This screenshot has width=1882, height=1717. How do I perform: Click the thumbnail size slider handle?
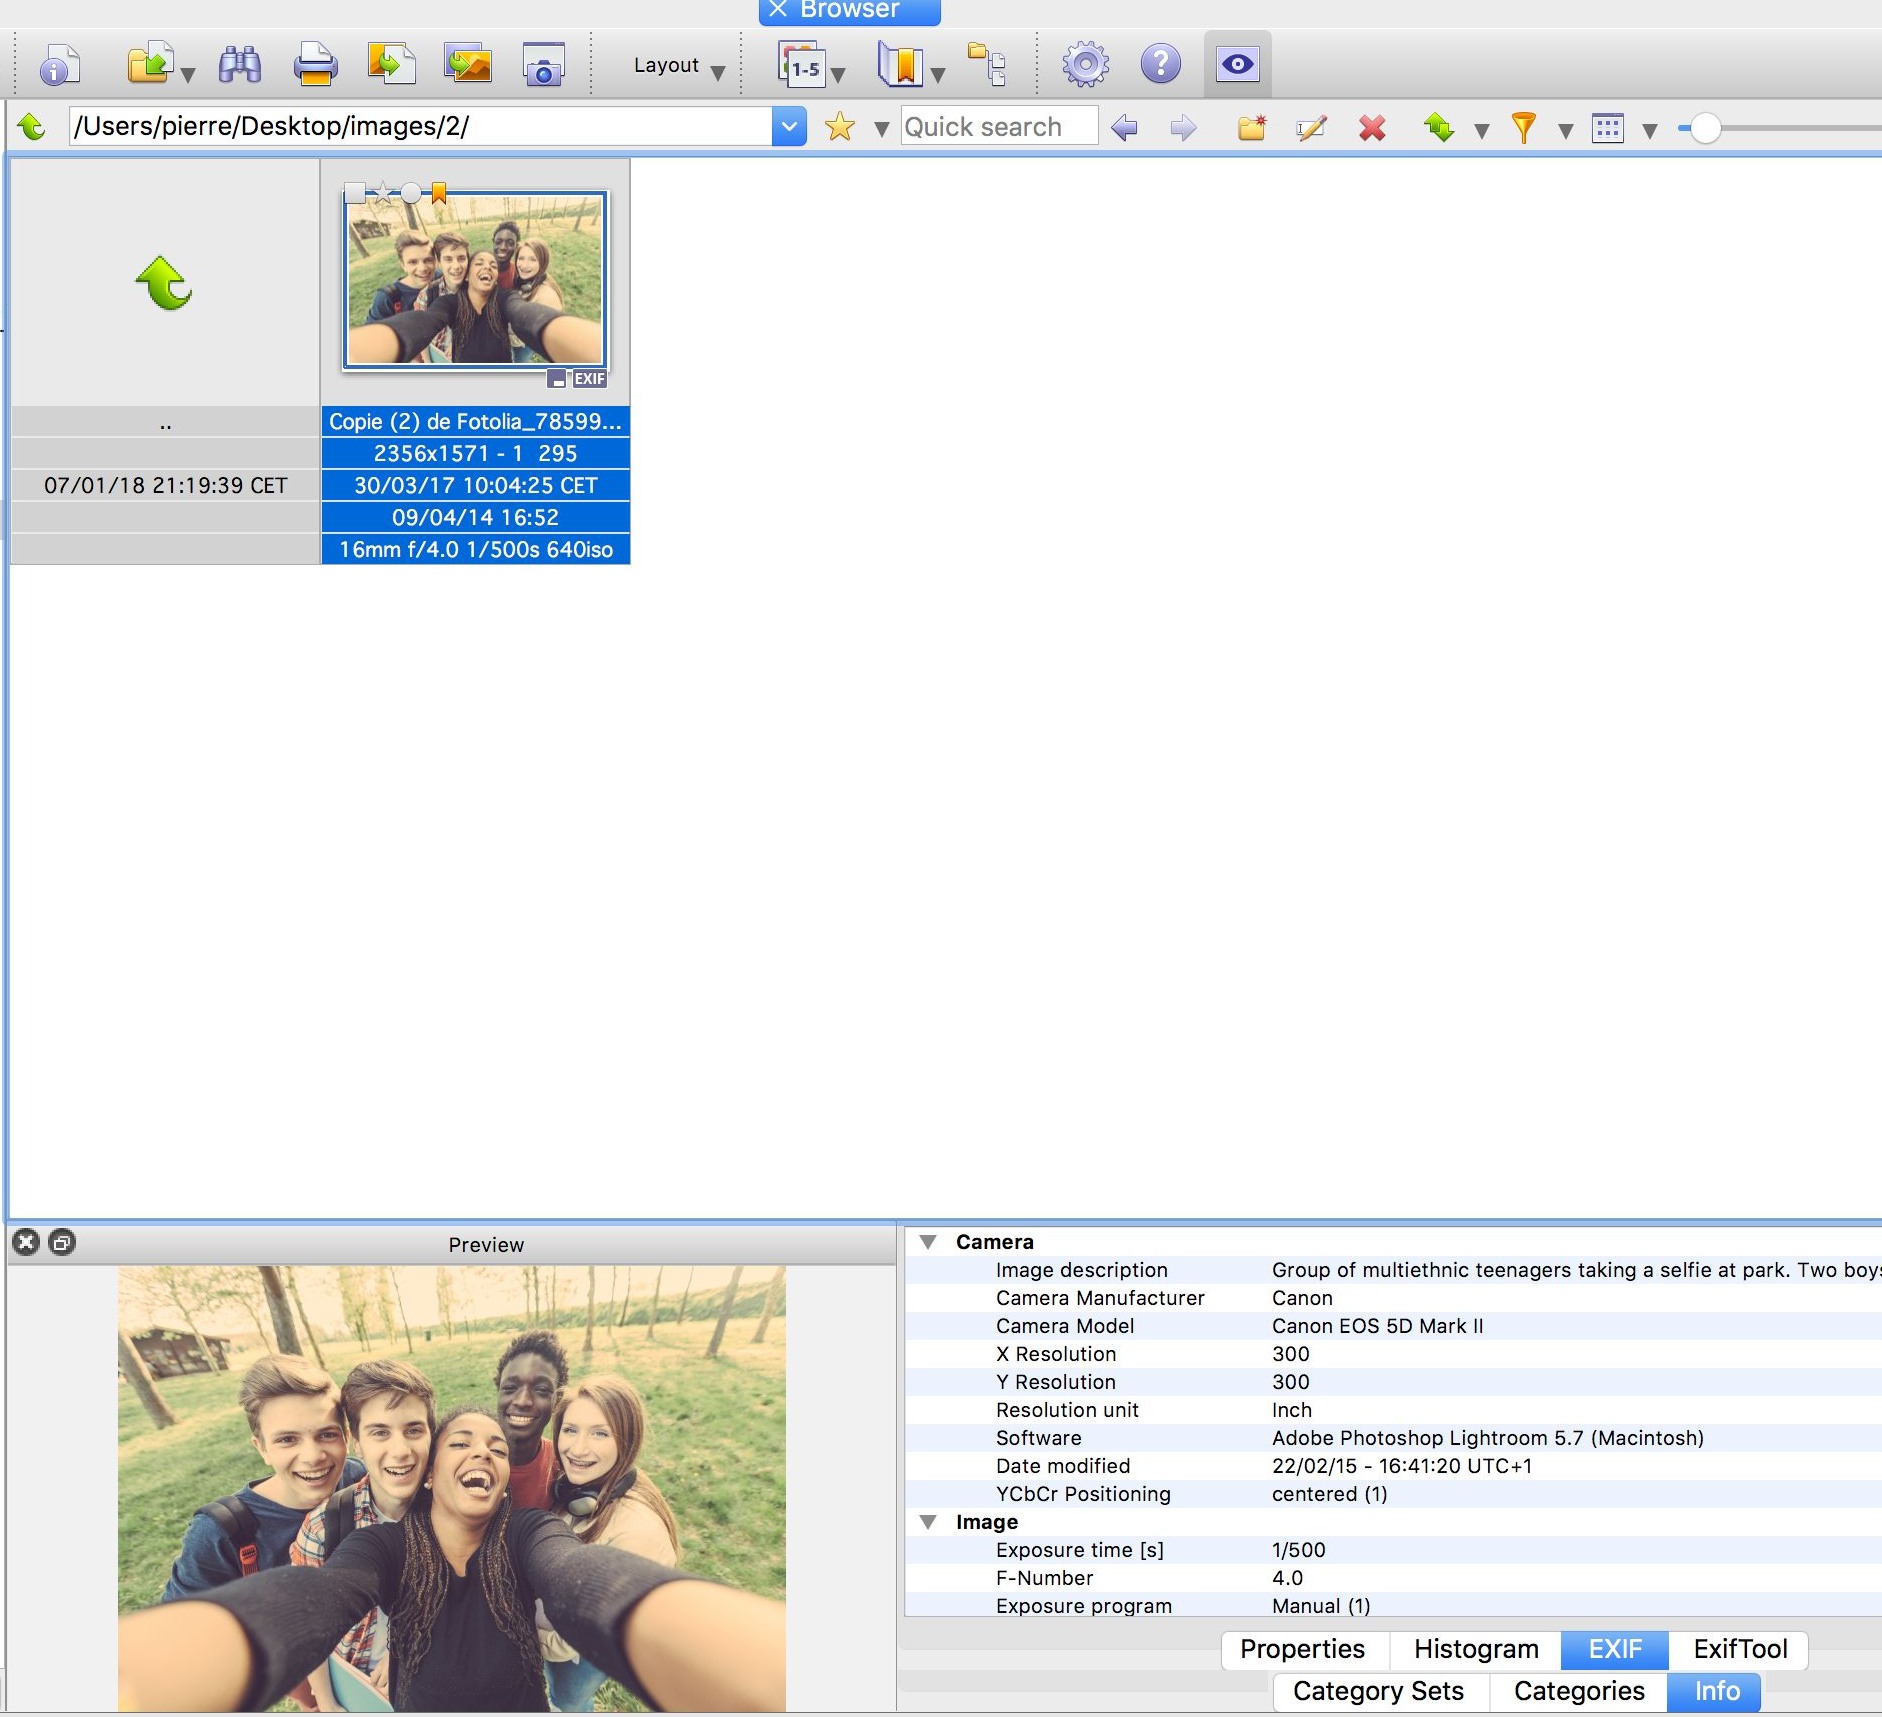point(1705,128)
